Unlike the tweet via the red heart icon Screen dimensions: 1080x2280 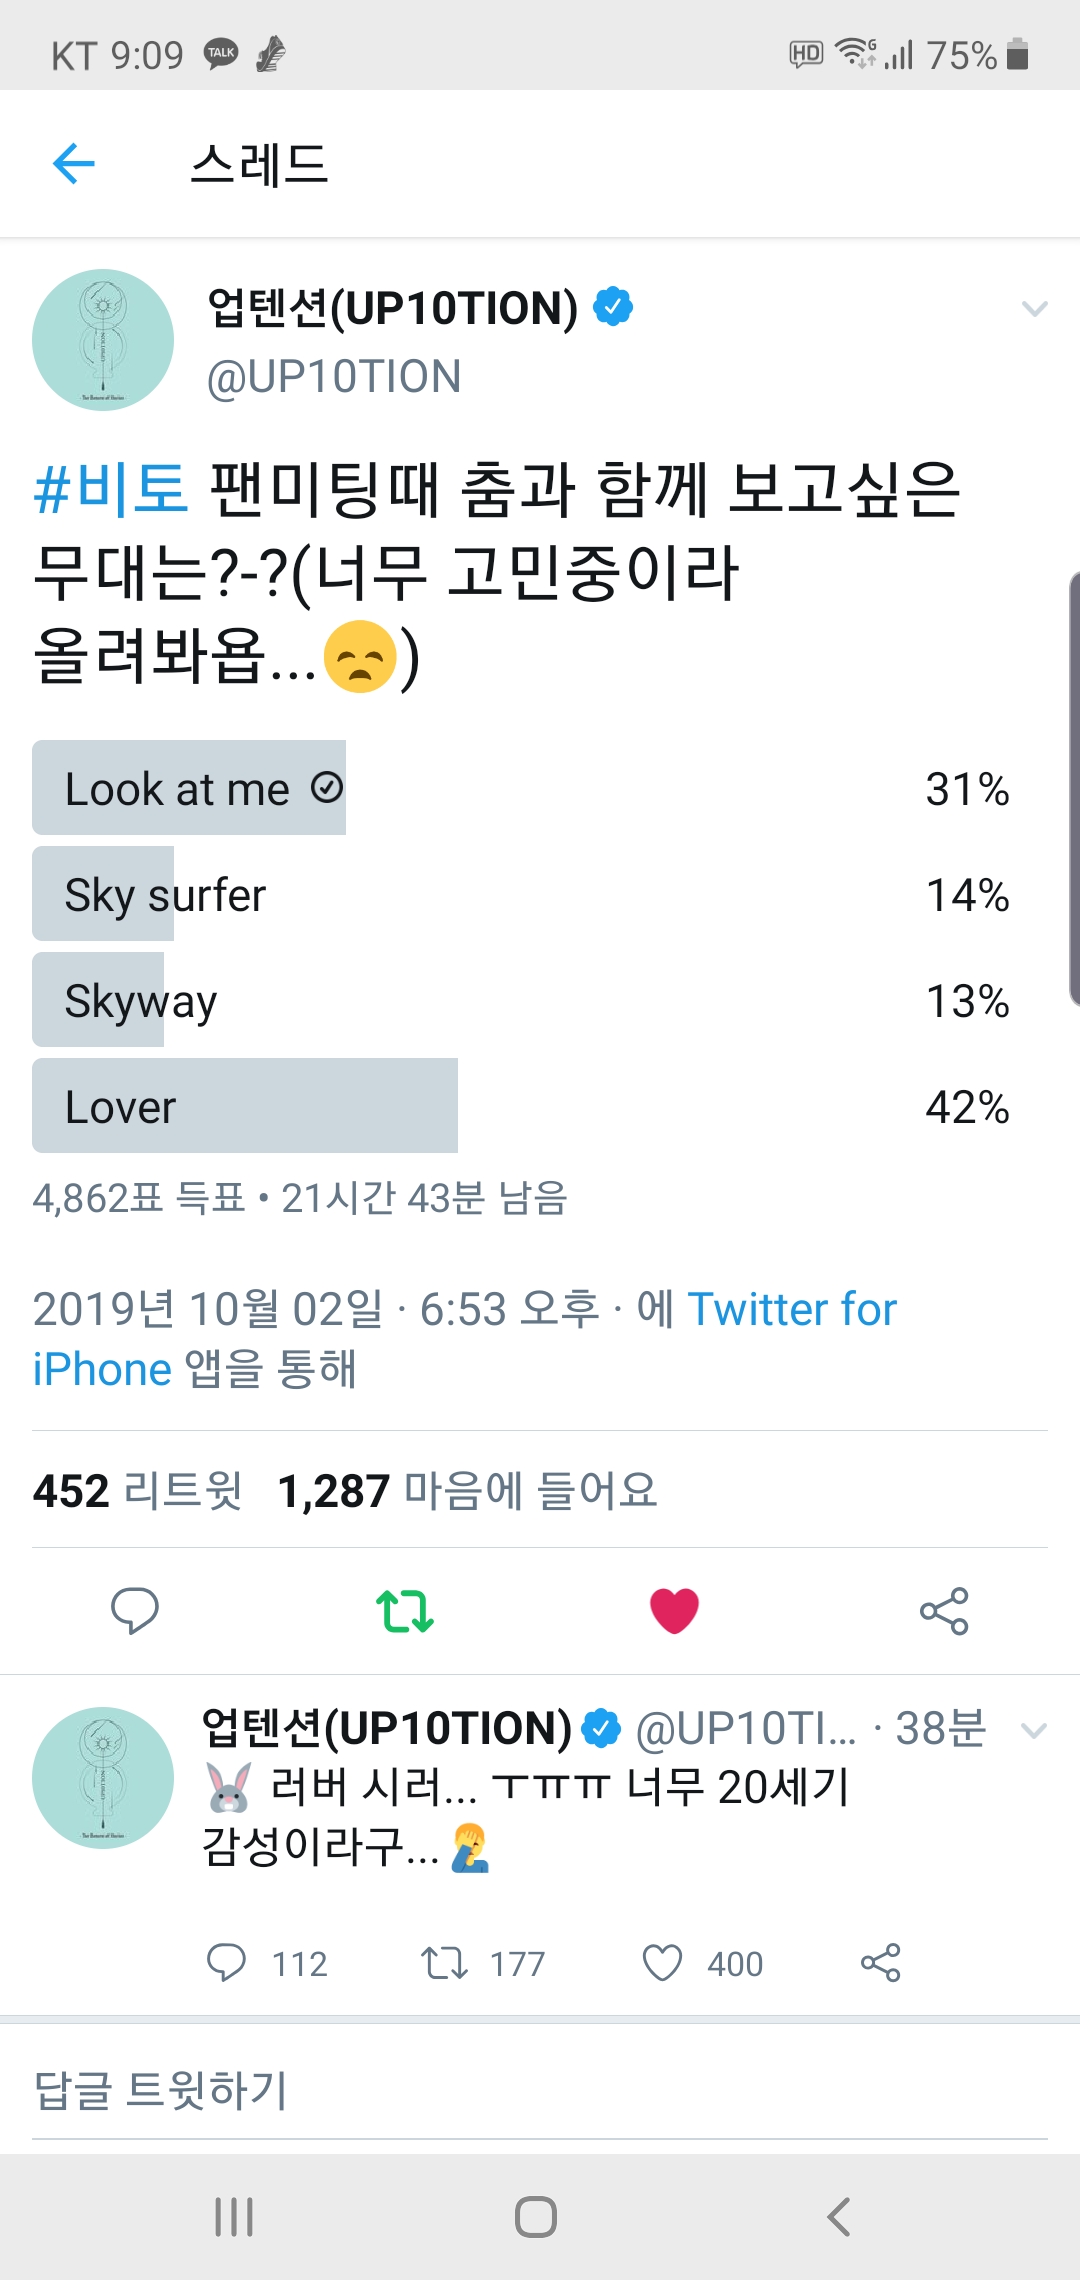point(672,1609)
